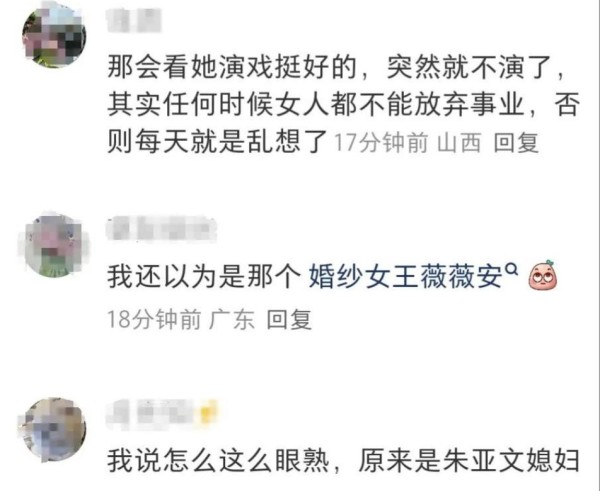The image size is (600, 491).
Task: Select the comment starting 那会看她演戏挺好的
Action: 342,106
